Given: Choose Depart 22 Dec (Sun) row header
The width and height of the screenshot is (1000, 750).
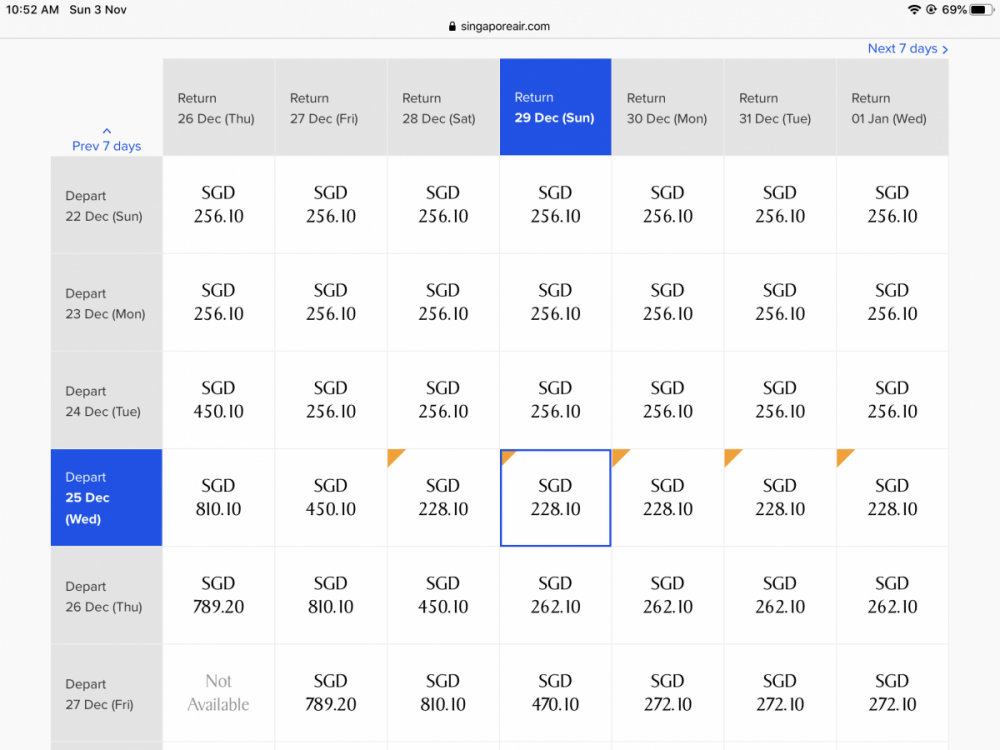Looking at the screenshot, I should click(106, 206).
